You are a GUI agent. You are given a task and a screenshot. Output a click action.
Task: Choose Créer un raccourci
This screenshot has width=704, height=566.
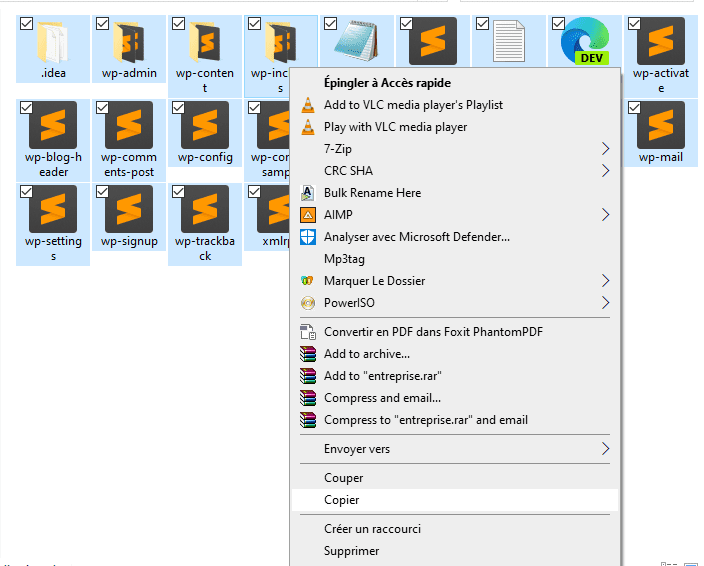455,529
